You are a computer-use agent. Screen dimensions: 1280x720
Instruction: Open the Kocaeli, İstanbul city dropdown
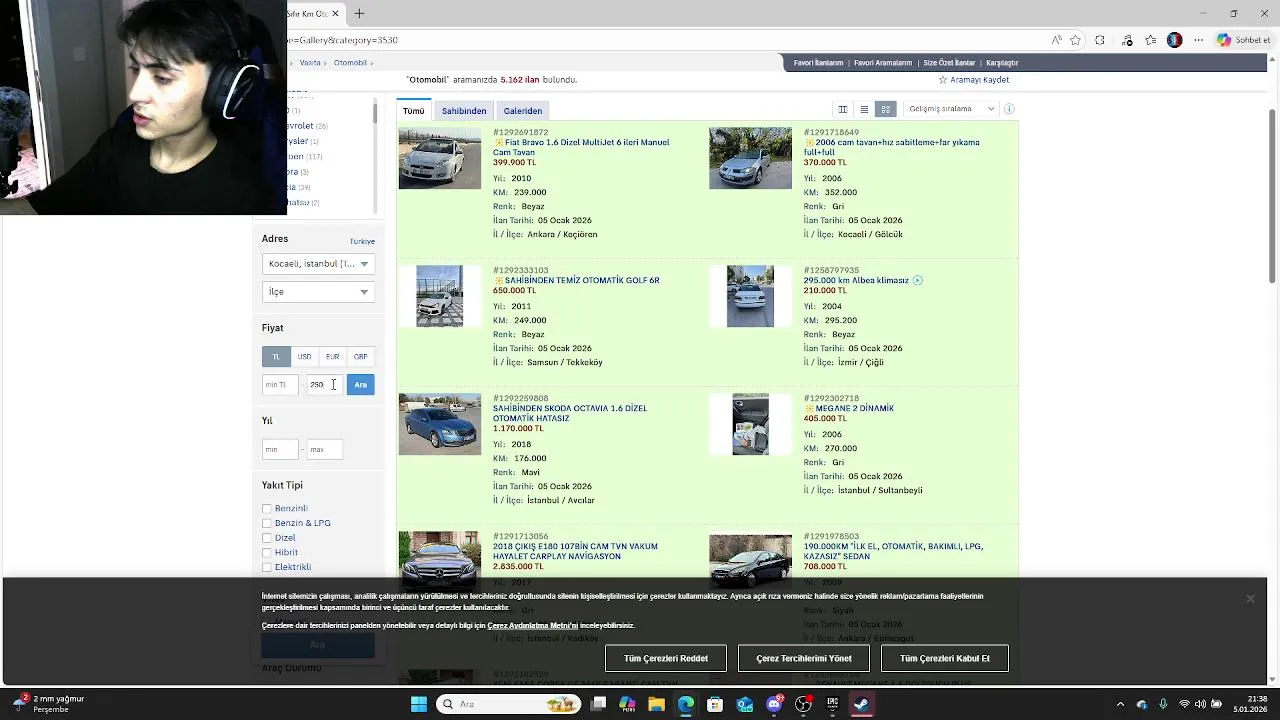click(x=318, y=264)
